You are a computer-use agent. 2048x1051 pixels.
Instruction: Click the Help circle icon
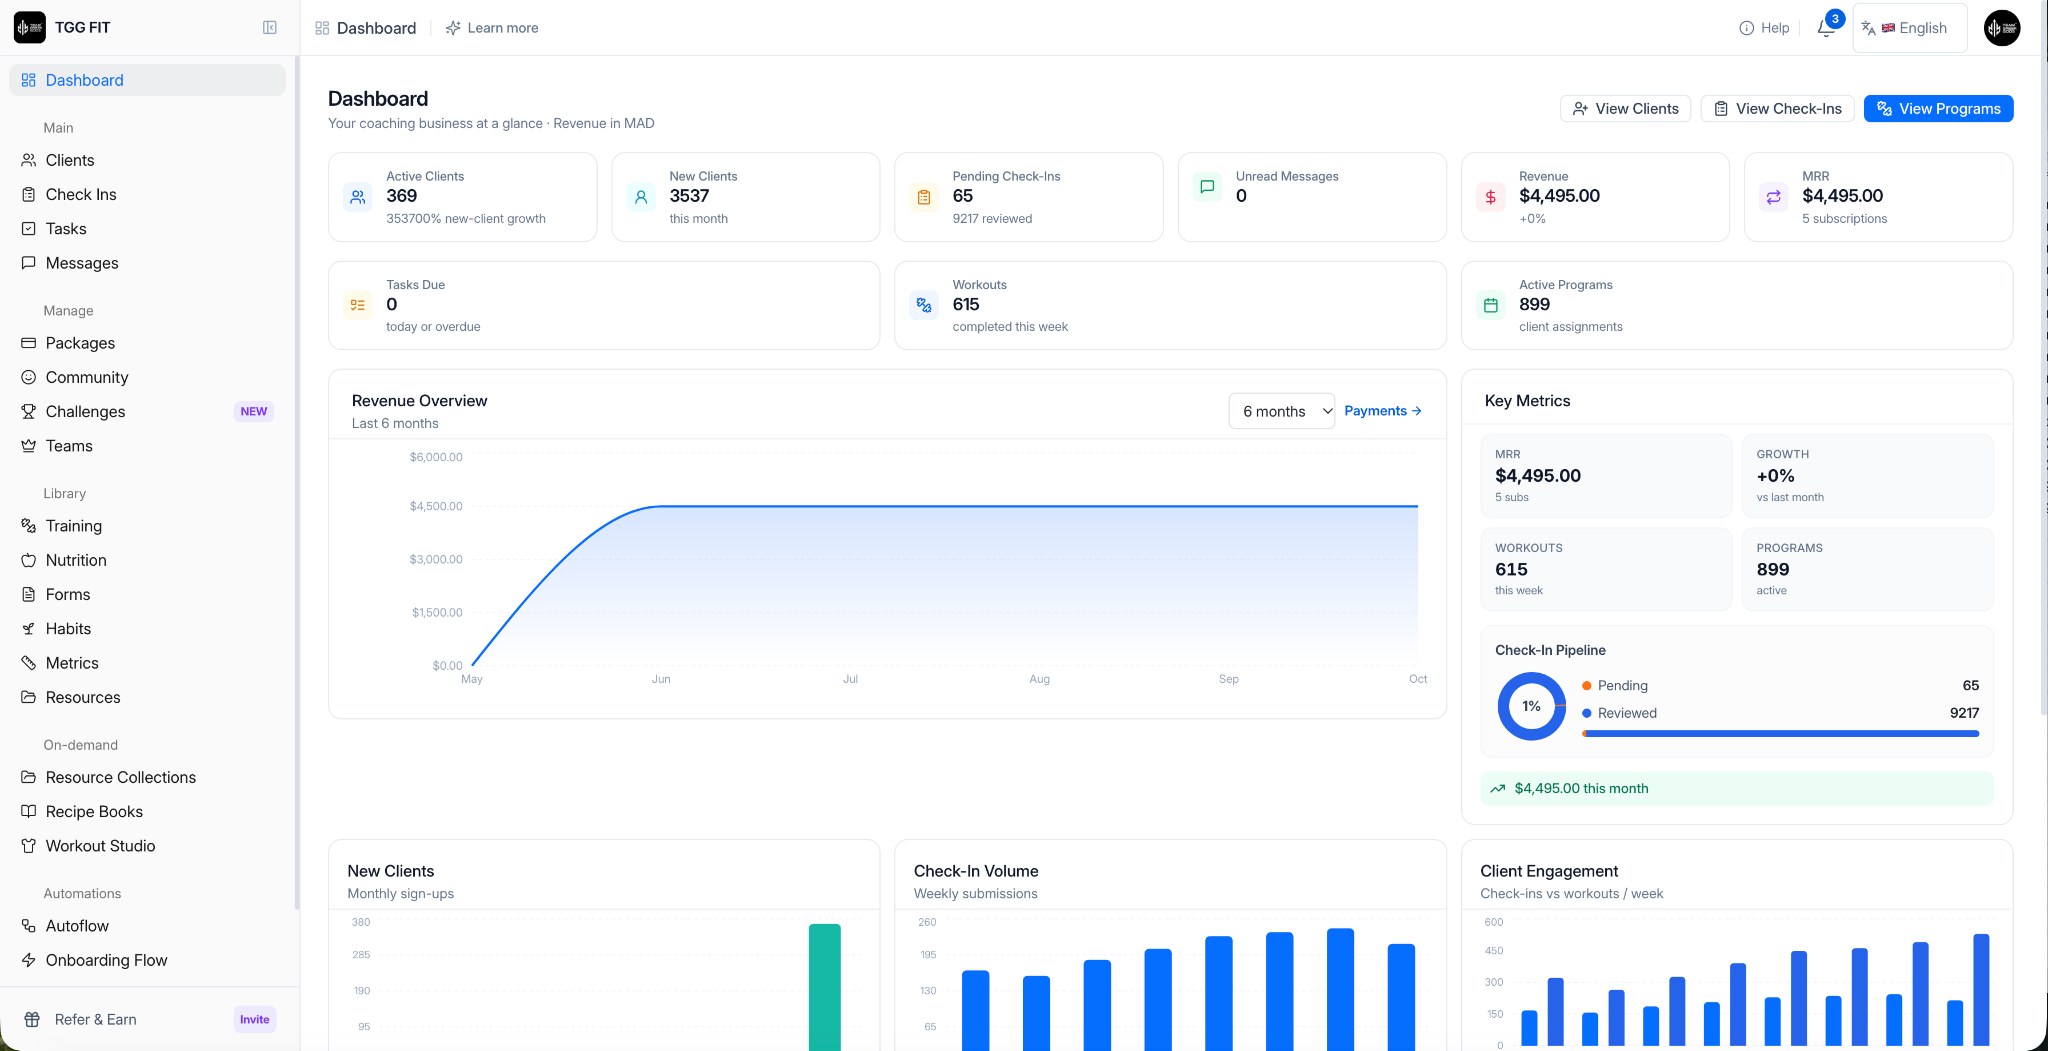1746,28
